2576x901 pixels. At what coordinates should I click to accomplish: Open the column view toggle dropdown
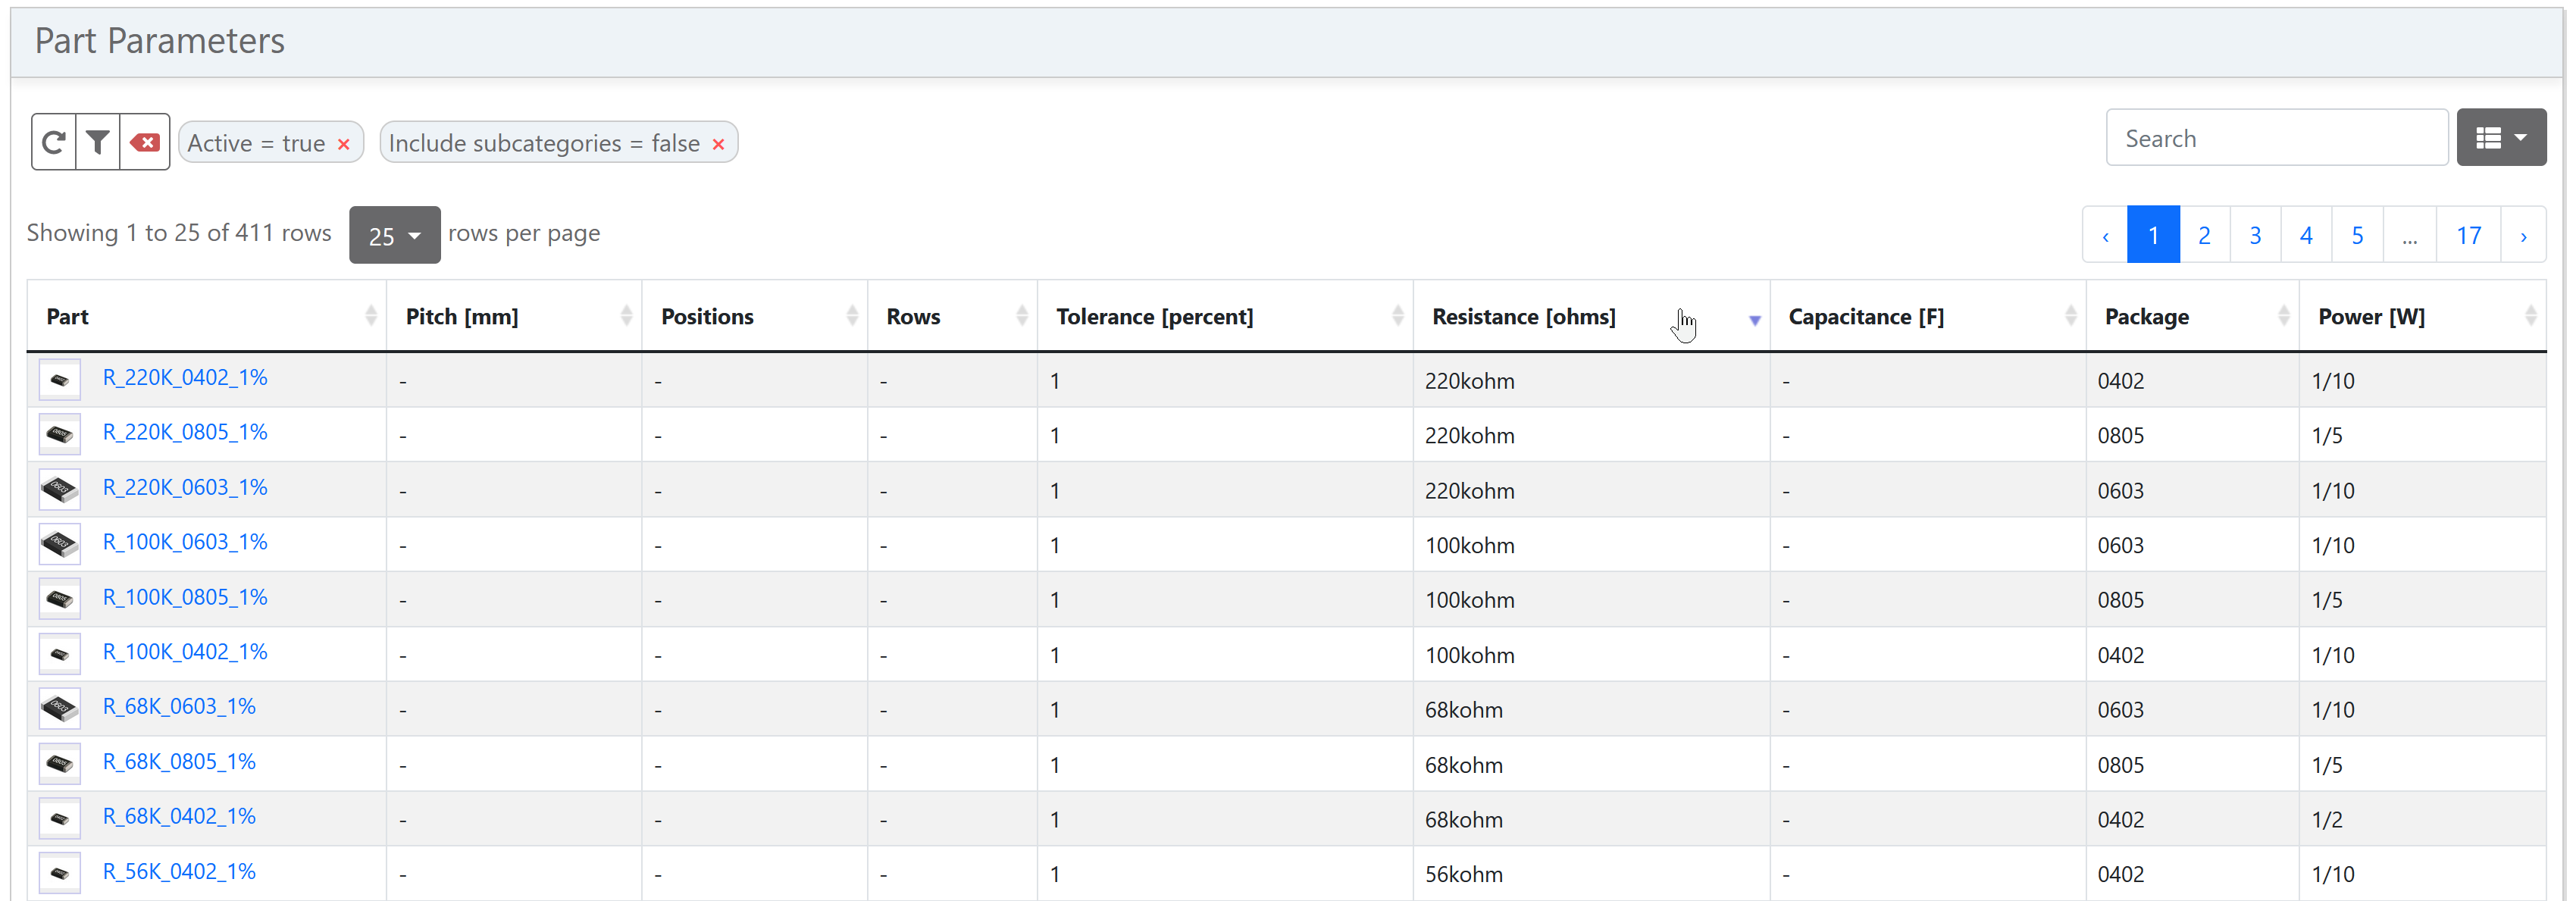click(2500, 138)
